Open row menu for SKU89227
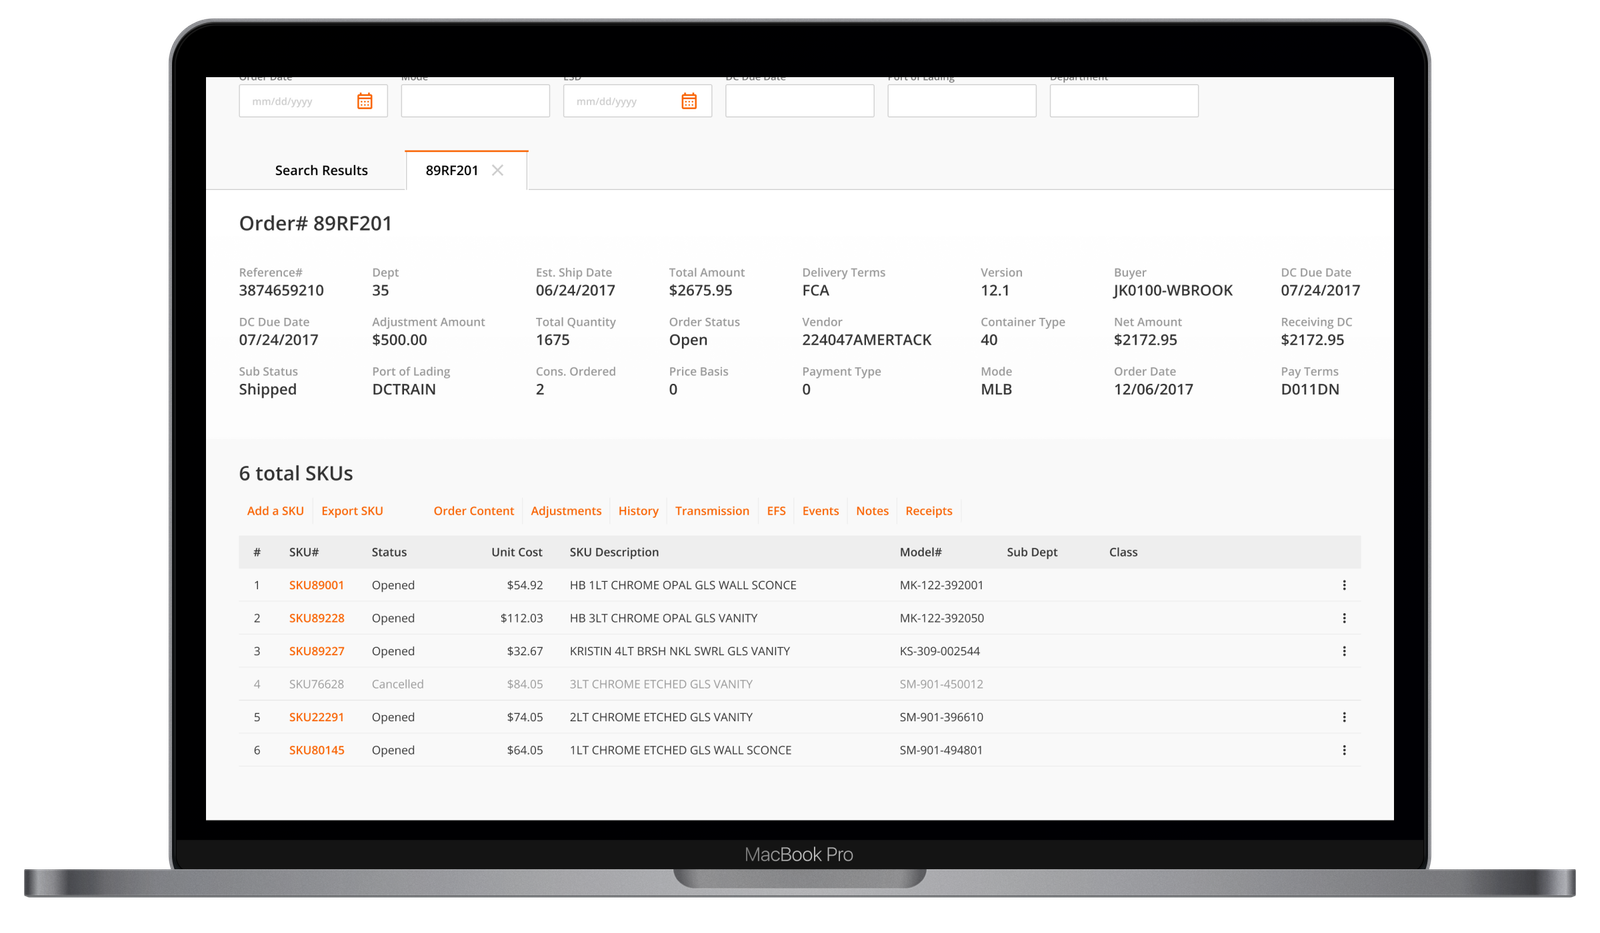Image resolution: width=1600 pixels, height=933 pixels. tap(1344, 651)
